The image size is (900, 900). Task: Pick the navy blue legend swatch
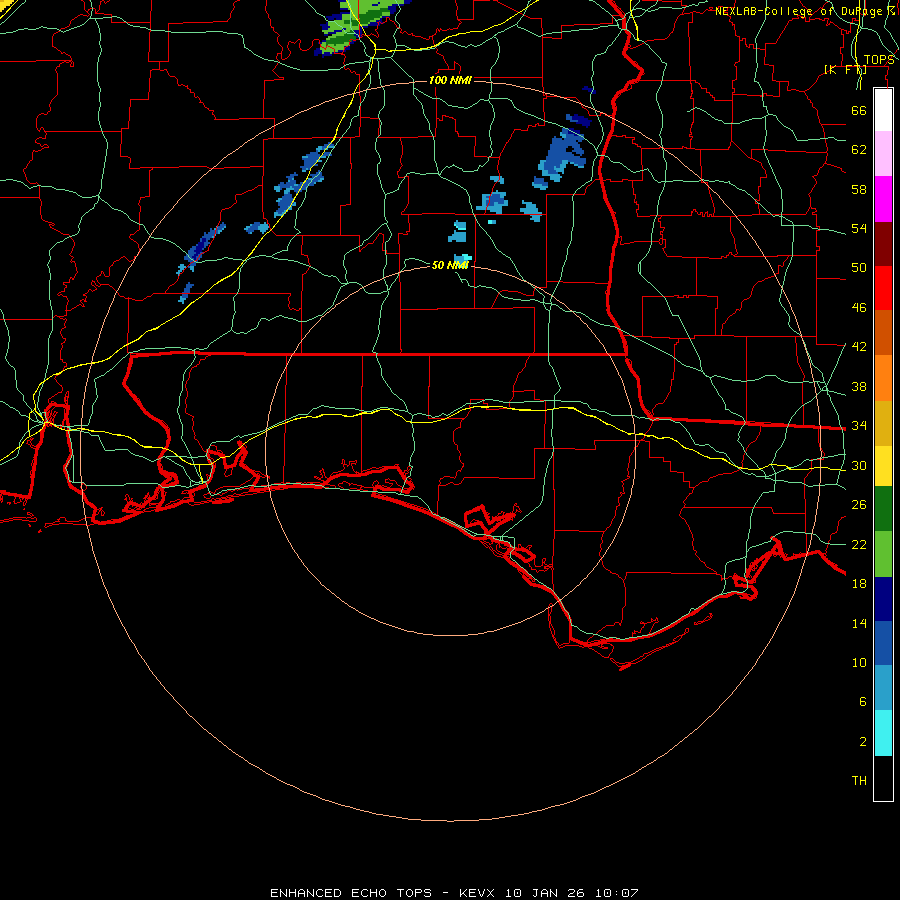coord(883,599)
